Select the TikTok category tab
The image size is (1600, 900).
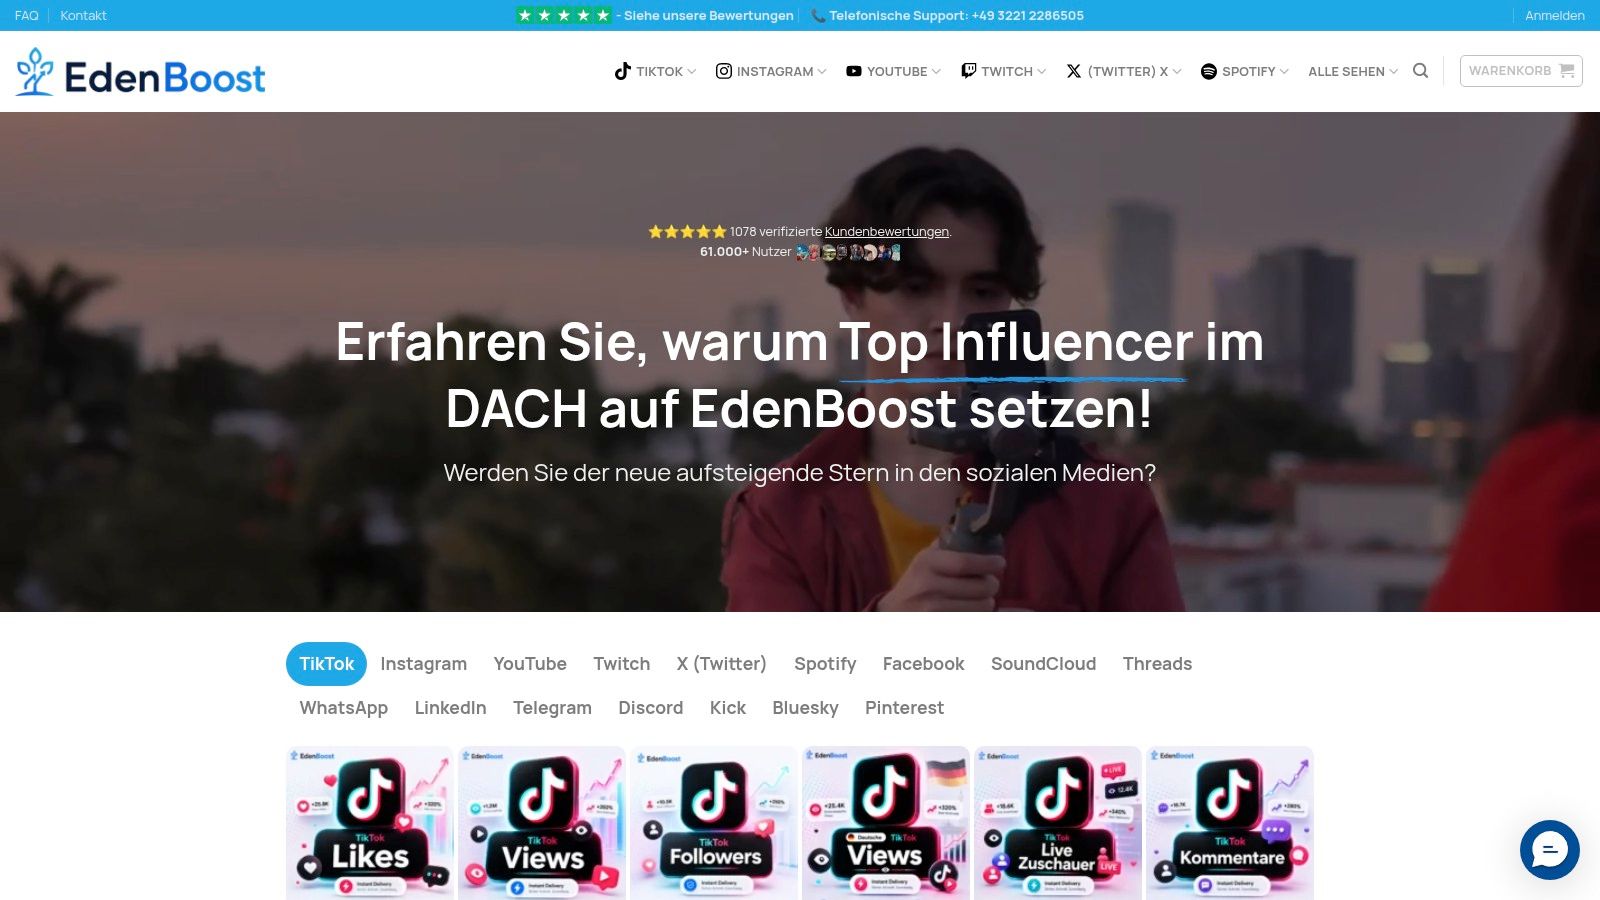pyautogui.click(x=326, y=664)
